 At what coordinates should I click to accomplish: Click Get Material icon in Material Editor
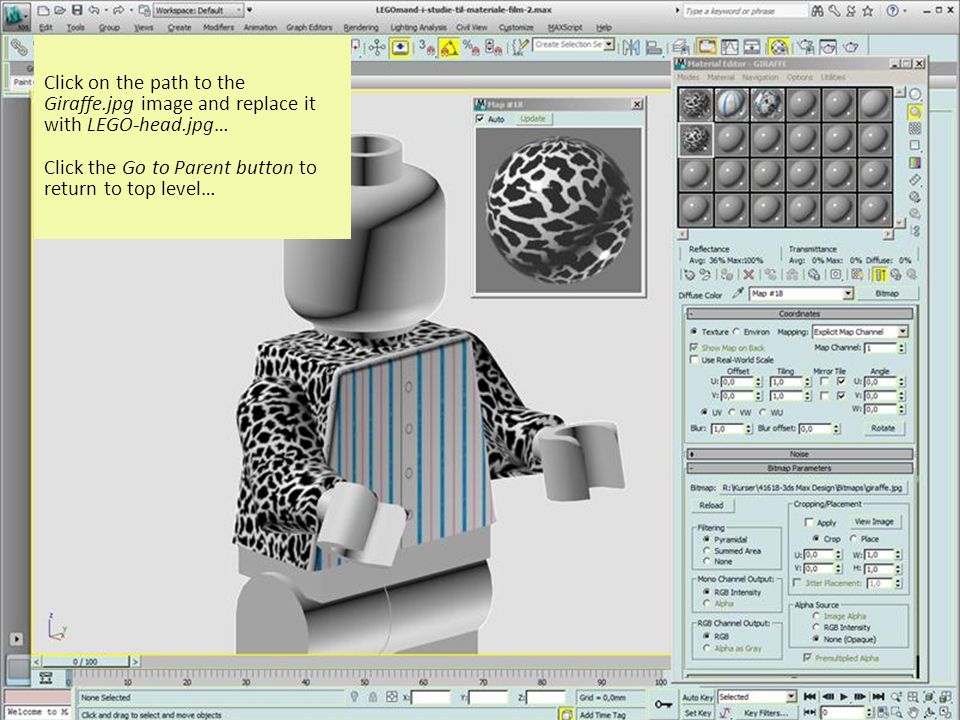(x=689, y=275)
